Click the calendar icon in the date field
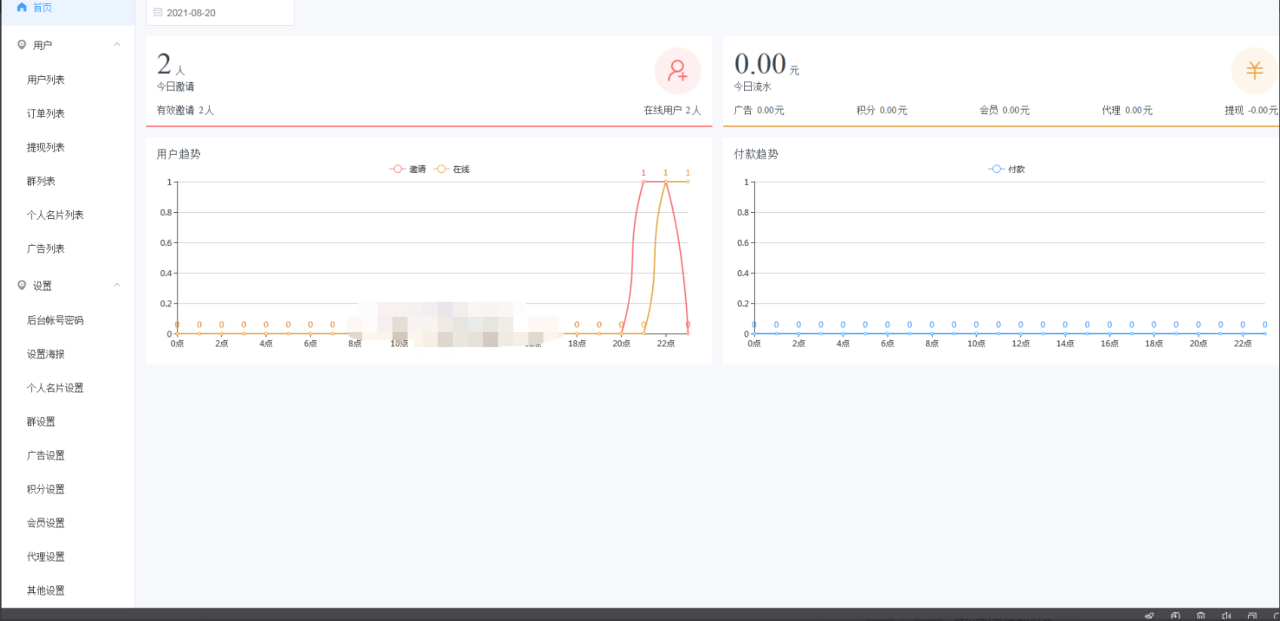Image resolution: width=1280 pixels, height=621 pixels. coord(157,13)
